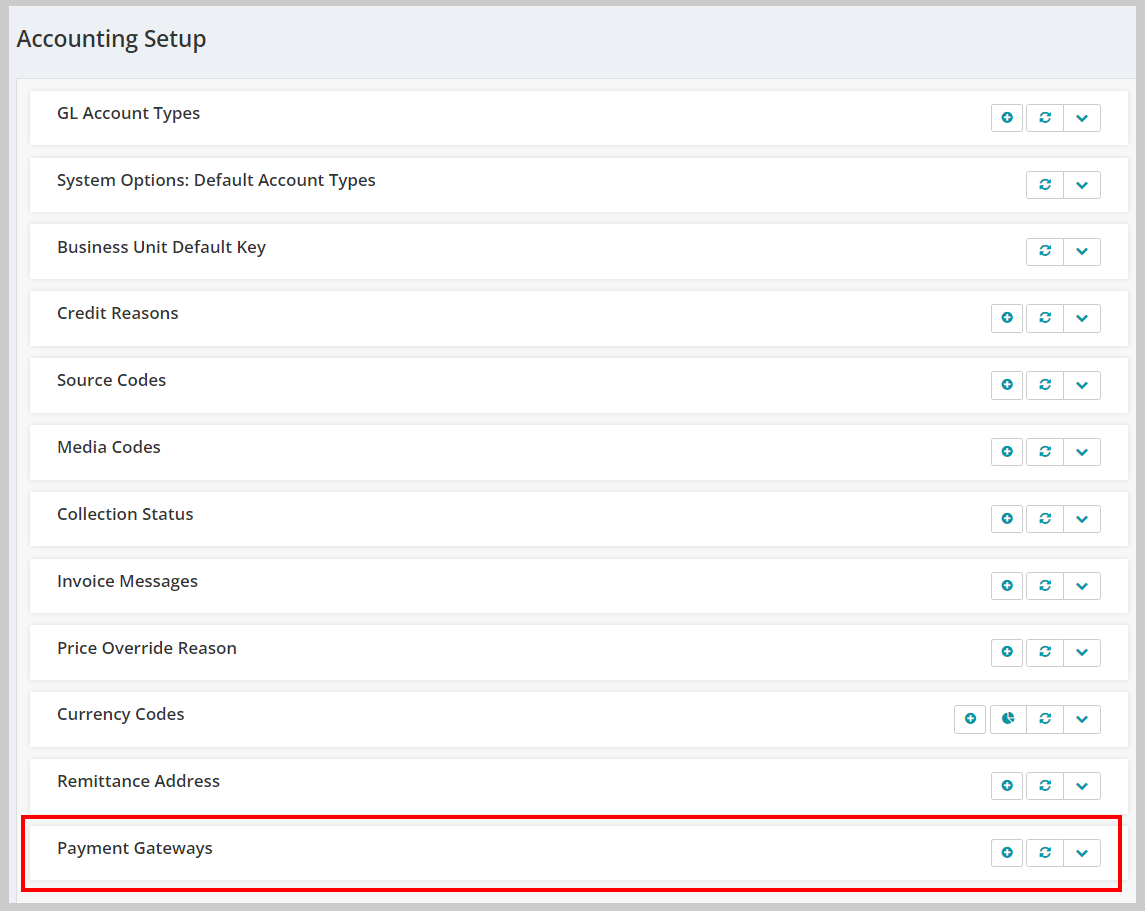Add a new Remittance Address
Viewport: 1145px width, 911px height.
tap(1006, 786)
